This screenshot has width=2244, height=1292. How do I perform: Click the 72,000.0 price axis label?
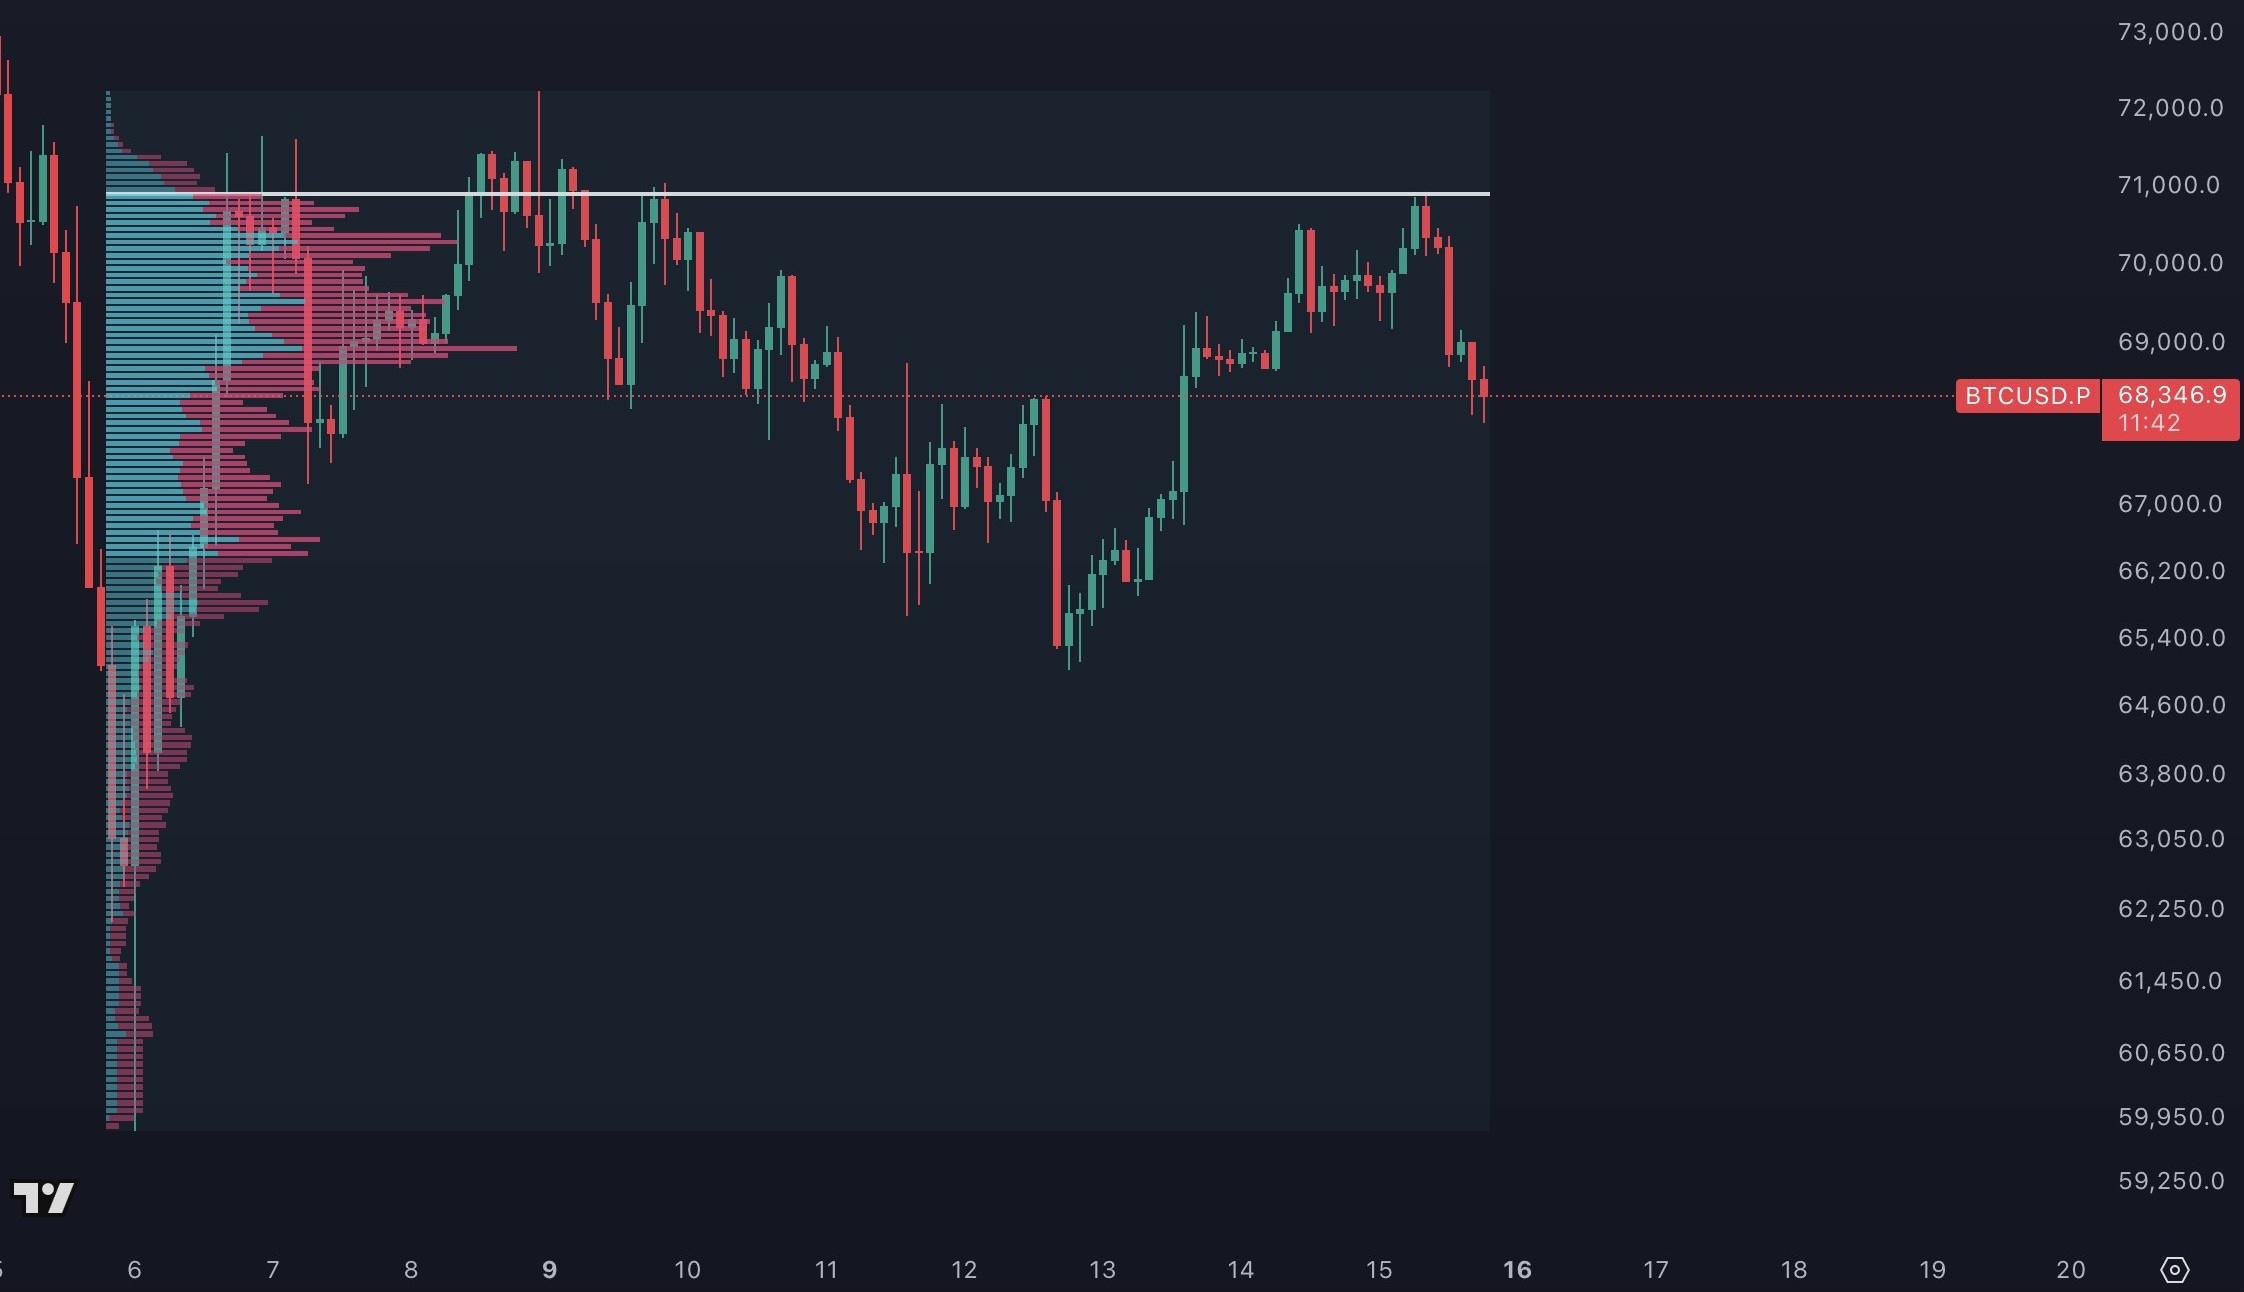pos(2170,108)
